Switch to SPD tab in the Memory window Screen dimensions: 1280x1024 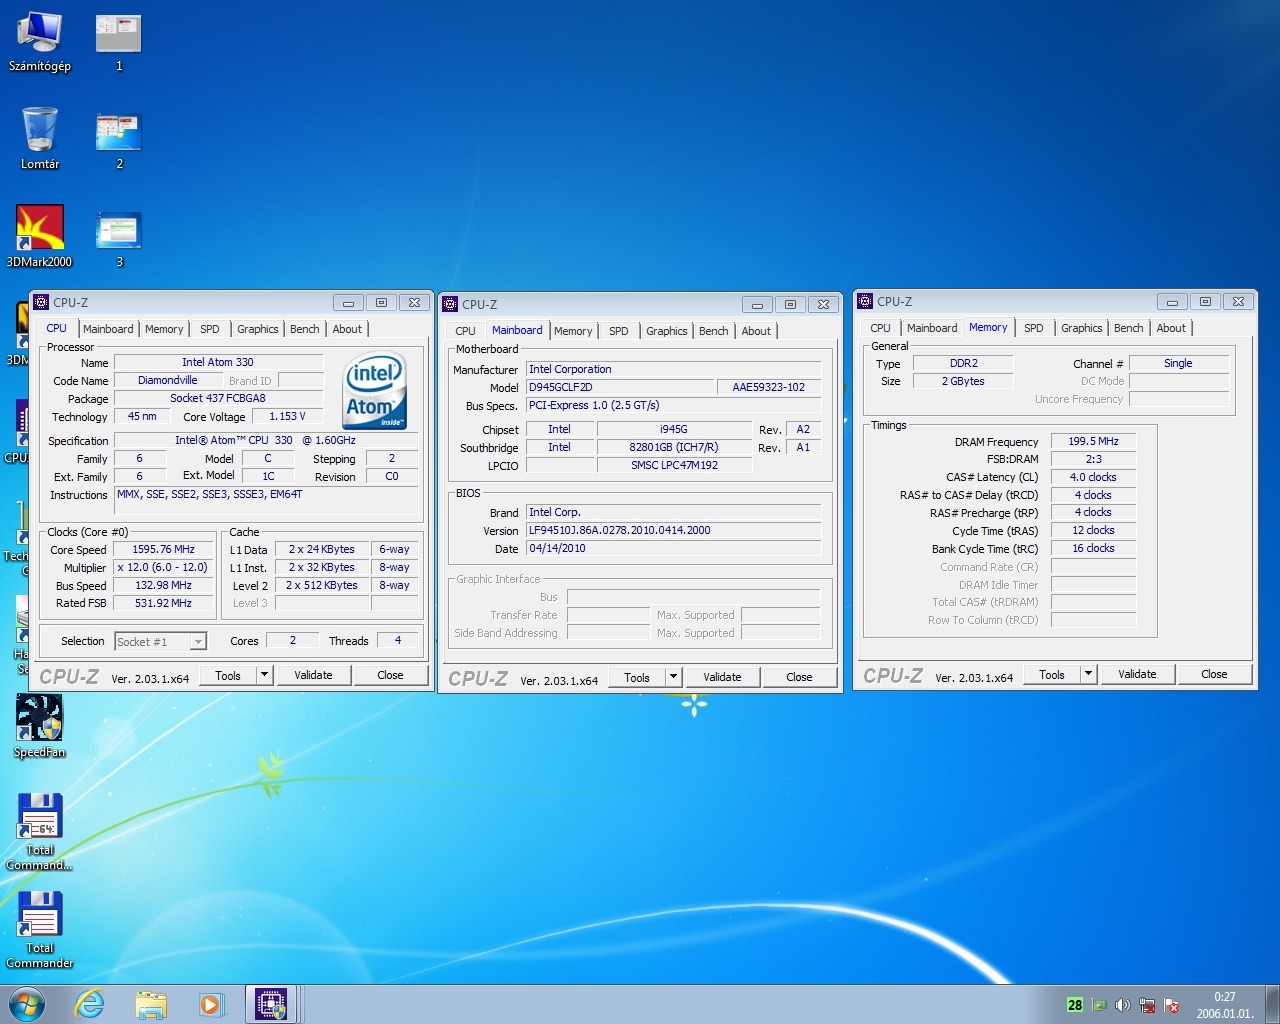click(x=1033, y=328)
